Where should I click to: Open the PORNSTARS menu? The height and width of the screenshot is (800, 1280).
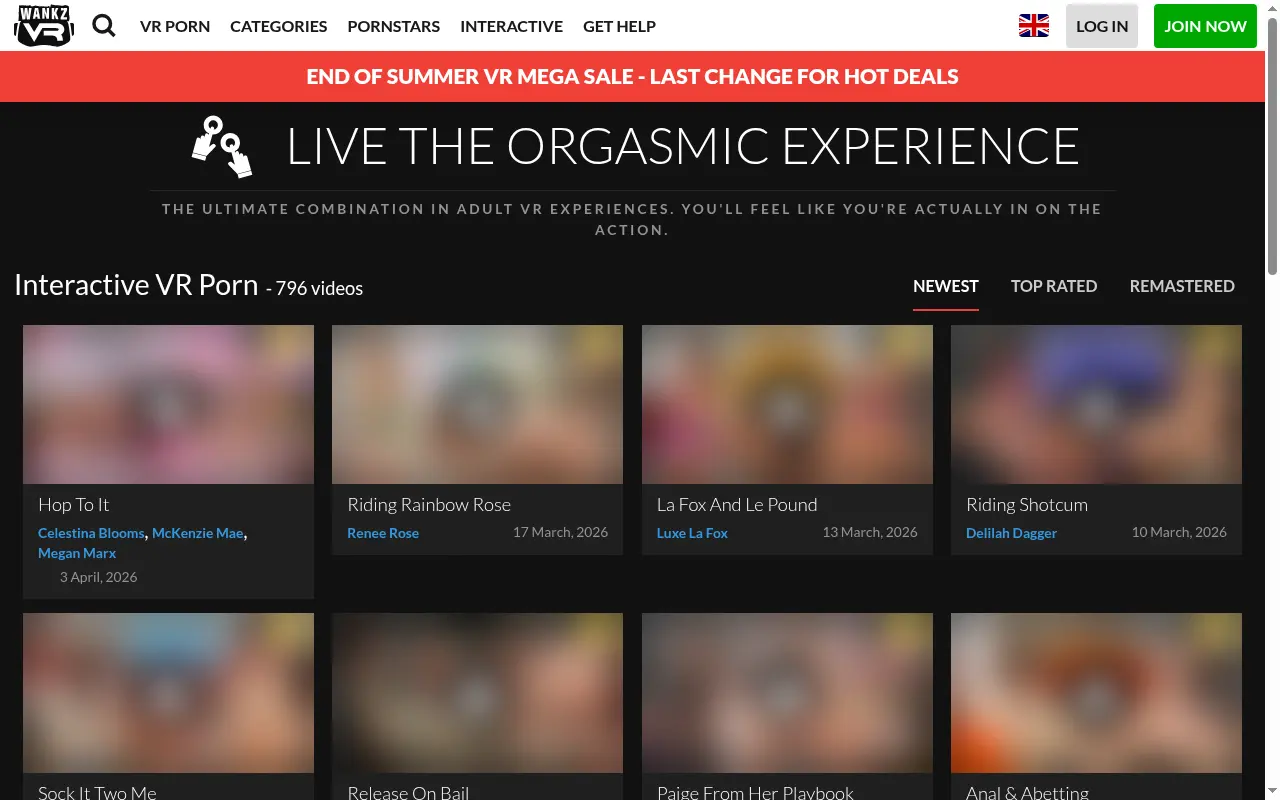click(394, 26)
